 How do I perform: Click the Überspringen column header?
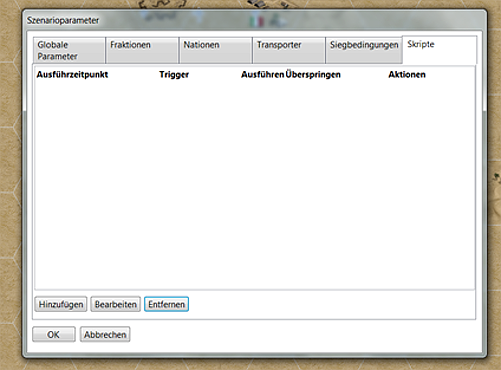[313, 74]
